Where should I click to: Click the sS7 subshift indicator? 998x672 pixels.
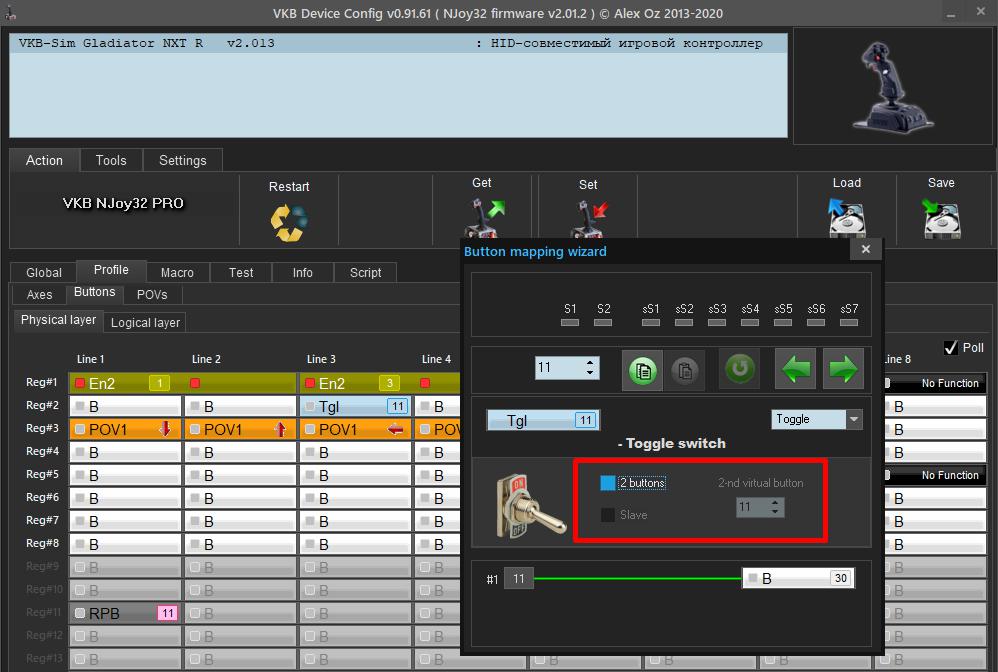(x=849, y=323)
